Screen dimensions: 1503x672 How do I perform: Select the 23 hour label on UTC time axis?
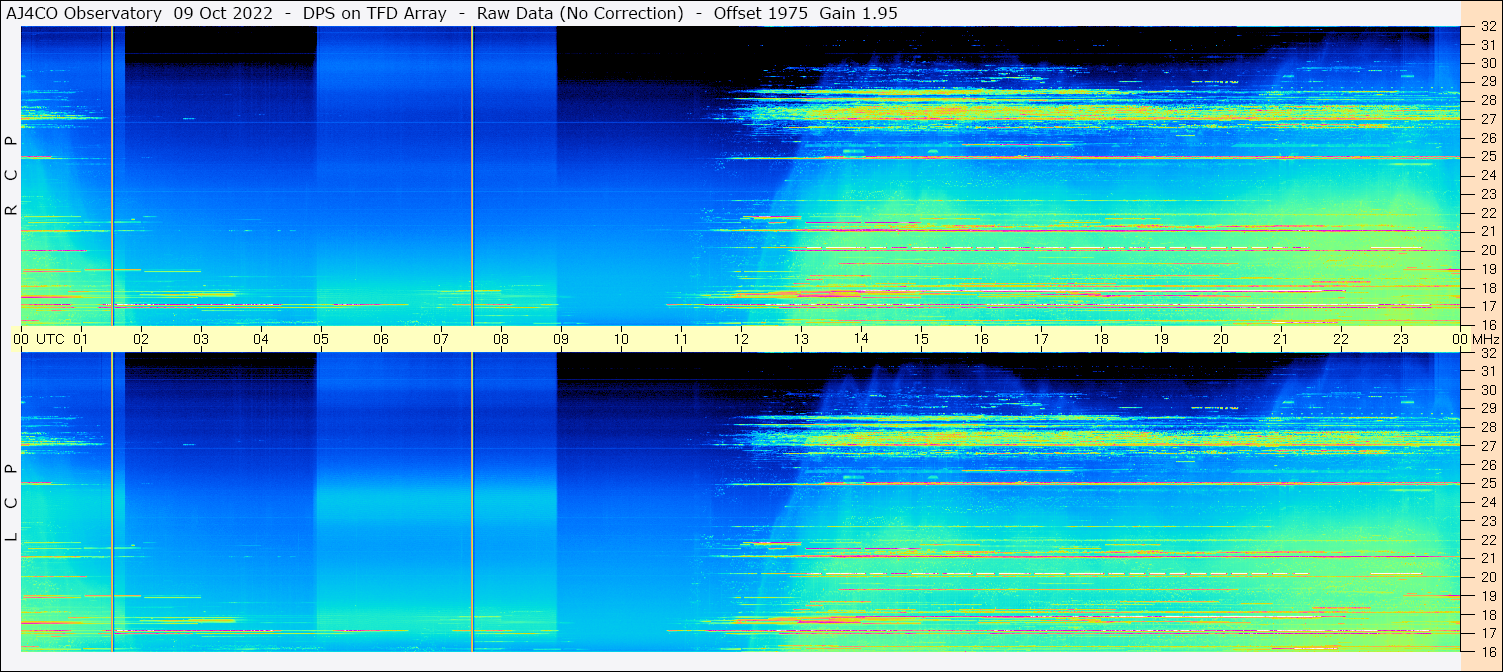coord(1401,339)
